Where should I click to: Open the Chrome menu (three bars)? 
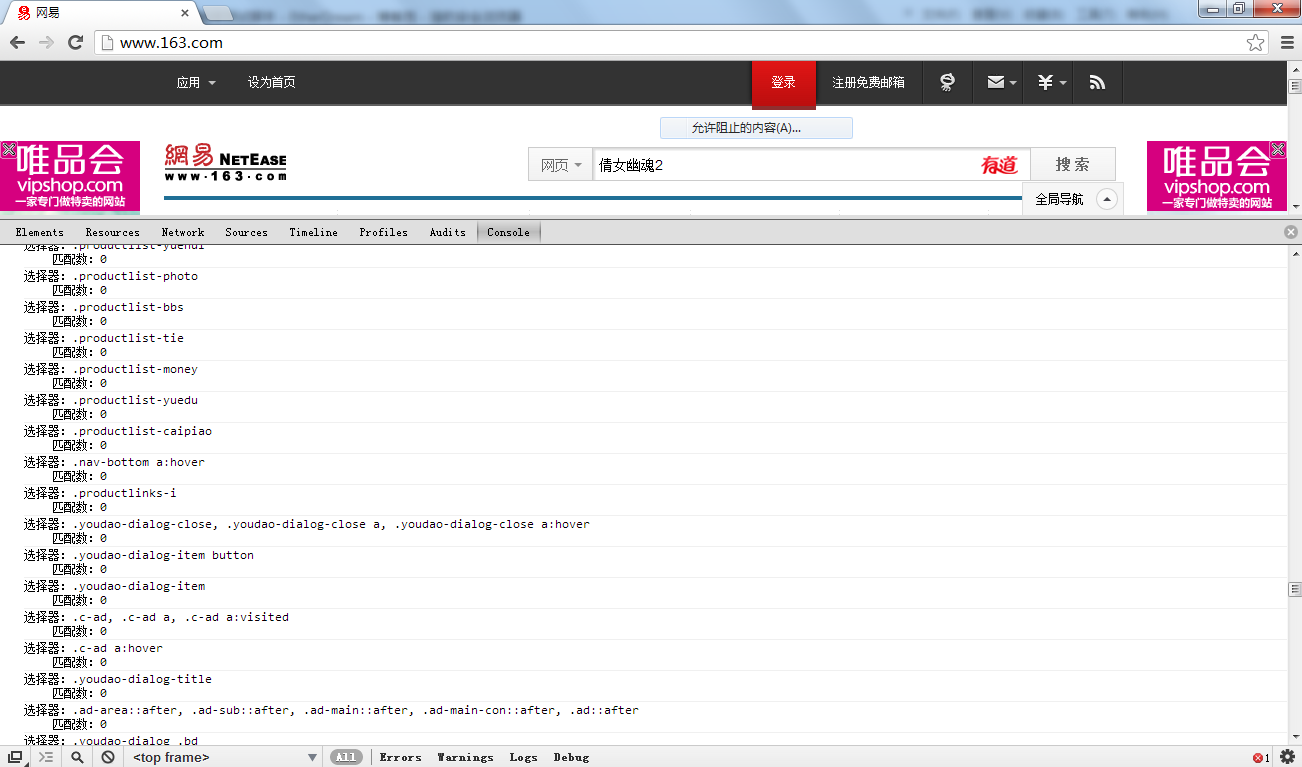[x=1287, y=42]
